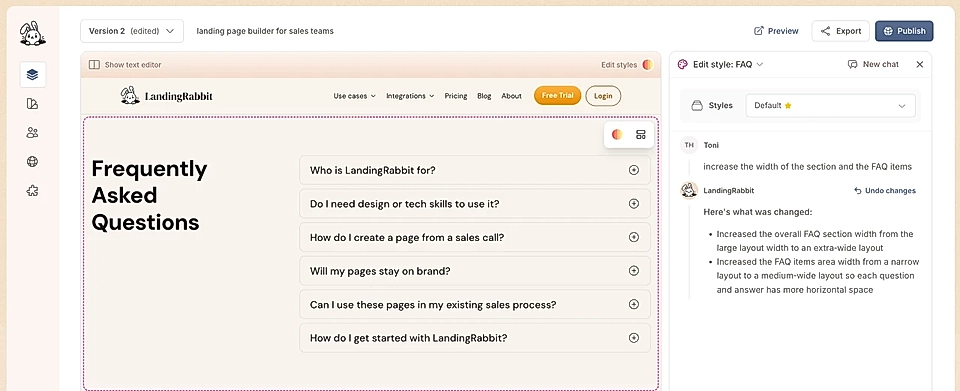Image resolution: width=960 pixels, height=391 pixels.
Task: Start a New chat
Action: coord(873,64)
